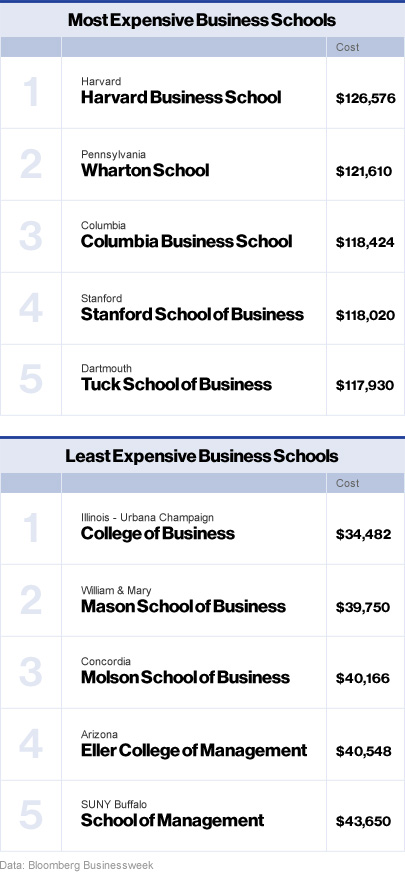The image size is (405, 872).
Task: Click the Cost column header in top table
Action: pyautogui.click(x=348, y=47)
